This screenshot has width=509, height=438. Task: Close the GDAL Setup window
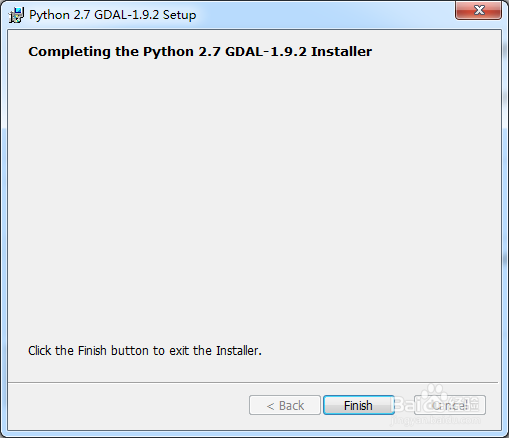478,10
